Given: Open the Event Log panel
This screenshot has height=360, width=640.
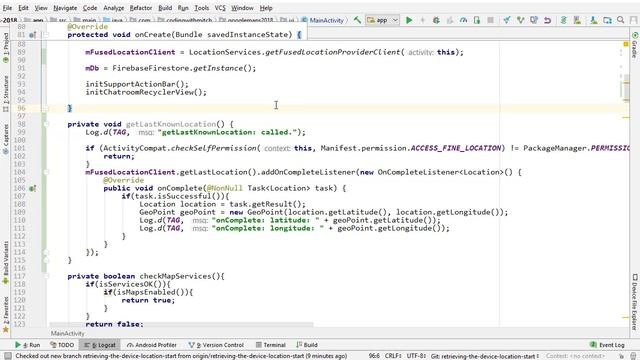Looking at the screenshot, I should coord(607,345).
